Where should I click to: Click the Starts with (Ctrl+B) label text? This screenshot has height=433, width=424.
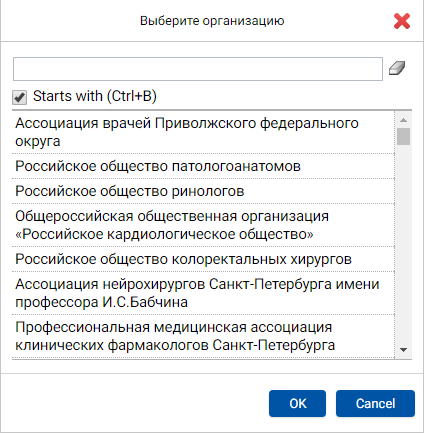[x=95, y=96]
